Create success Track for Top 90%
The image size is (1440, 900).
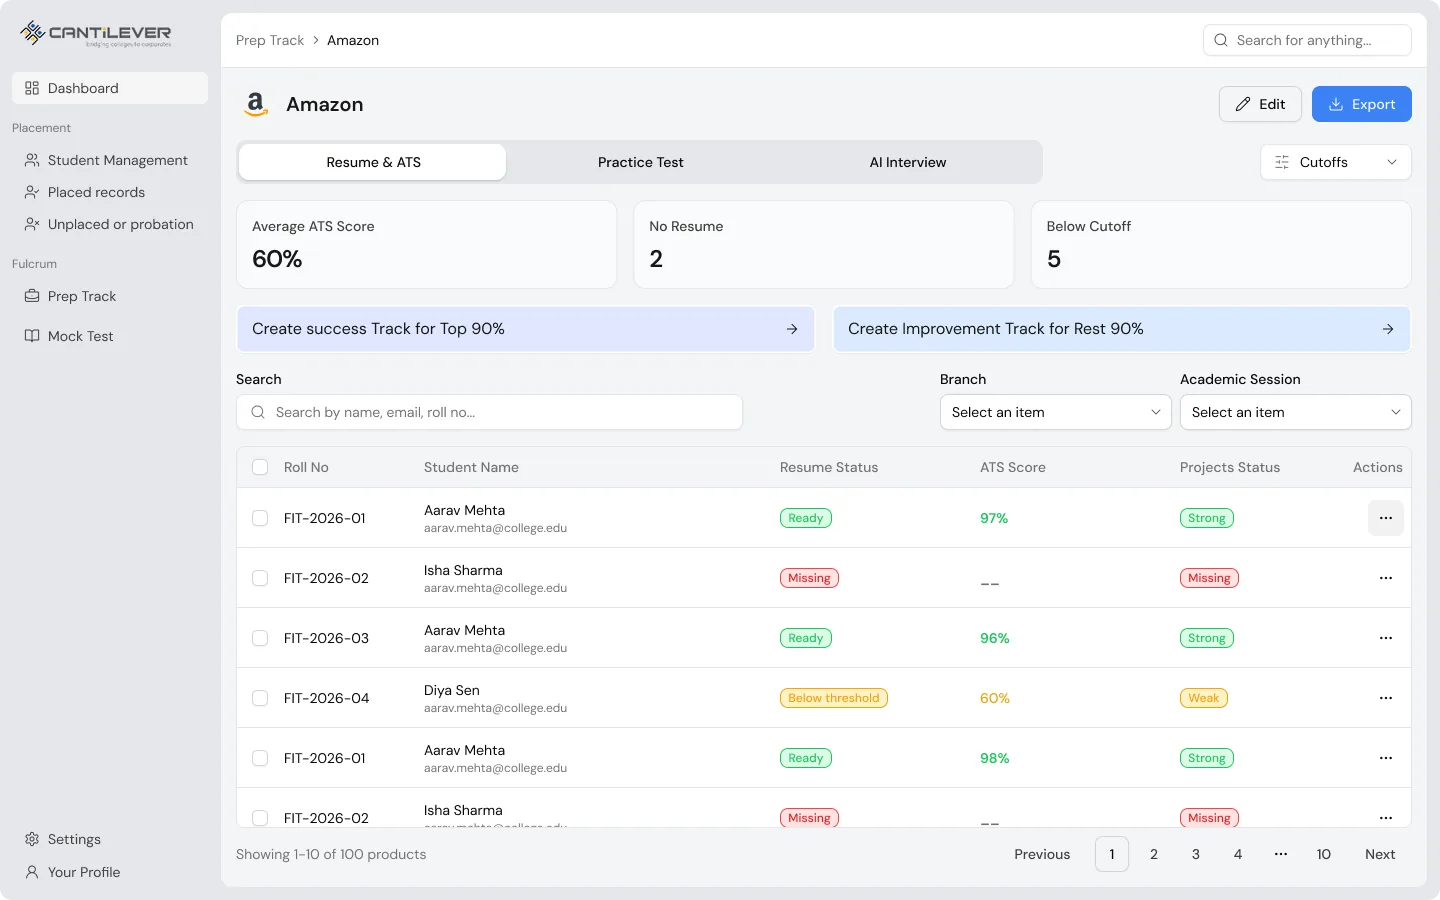(x=525, y=329)
